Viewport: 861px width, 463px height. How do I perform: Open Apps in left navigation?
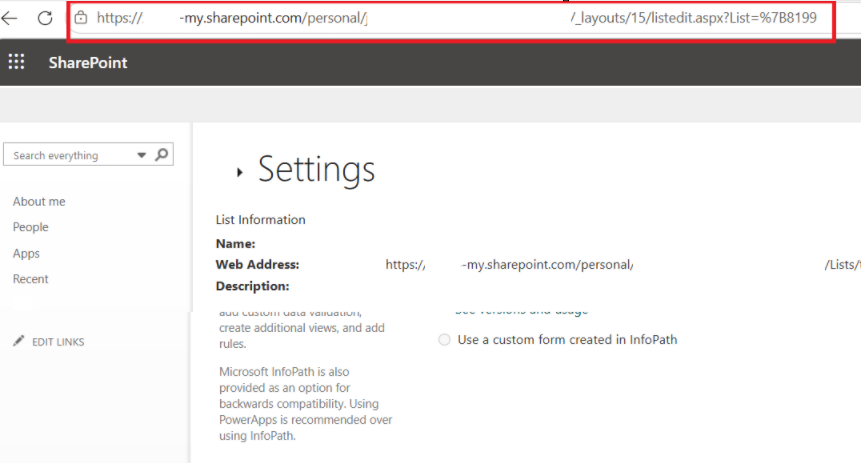coord(26,253)
